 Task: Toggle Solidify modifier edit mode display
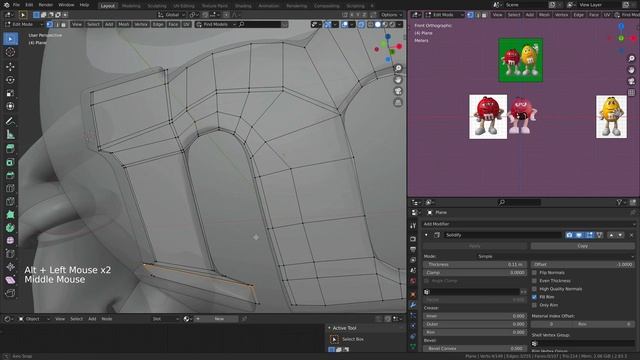589,235
